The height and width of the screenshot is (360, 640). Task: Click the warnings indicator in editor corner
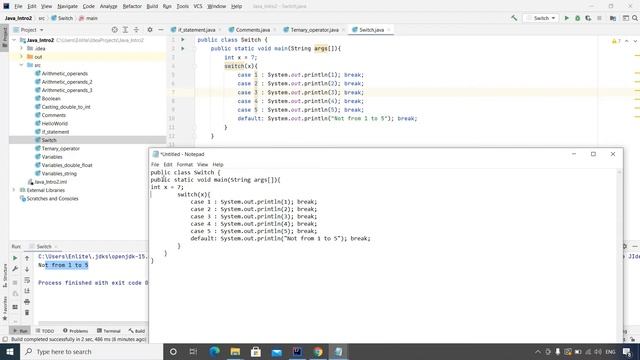pos(616,41)
